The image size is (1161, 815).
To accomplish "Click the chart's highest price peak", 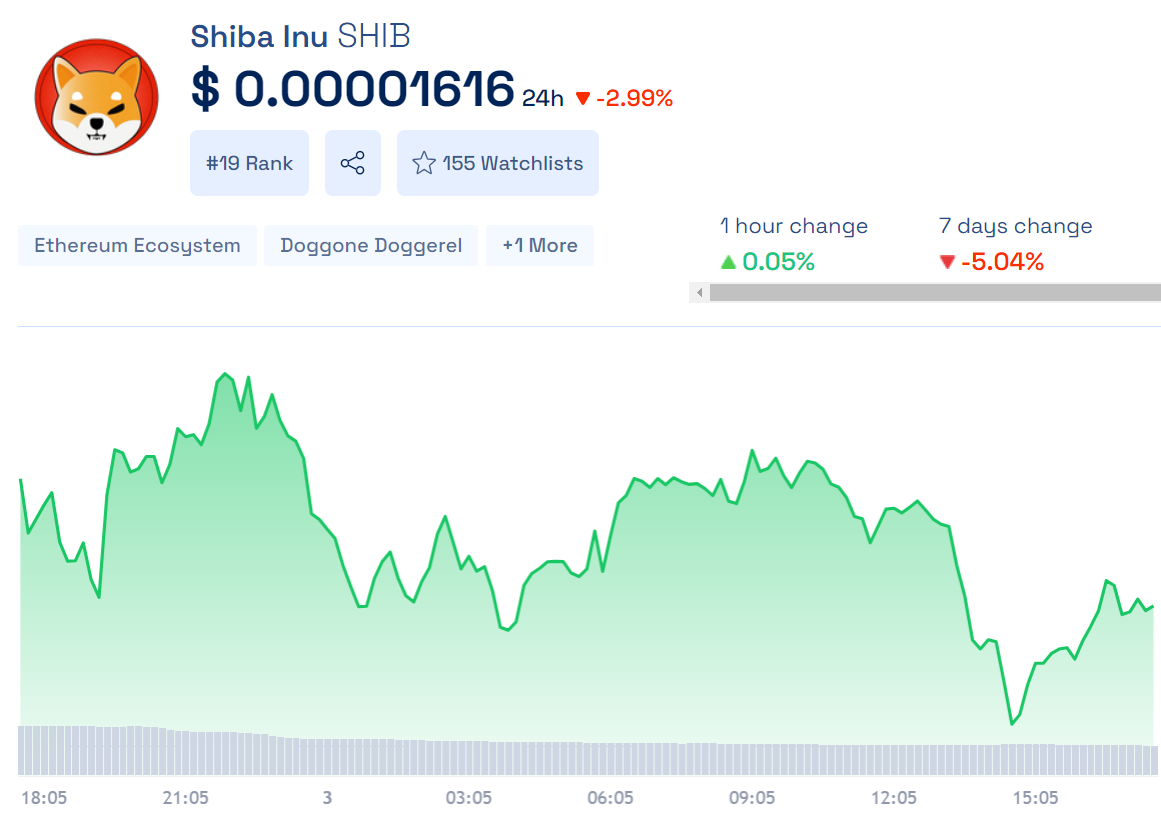I will point(225,375).
